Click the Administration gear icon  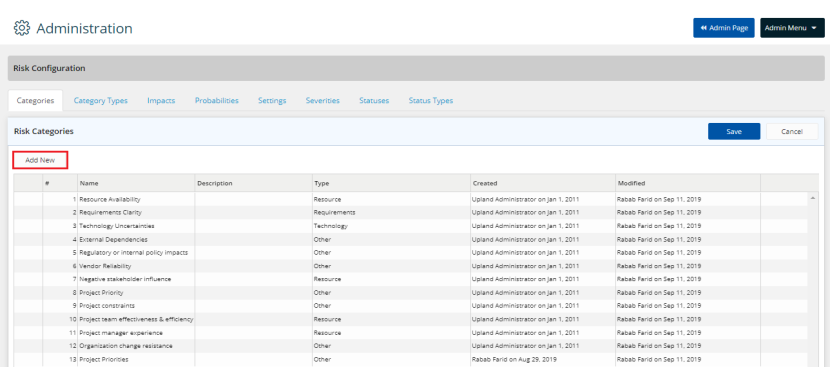click(22, 28)
